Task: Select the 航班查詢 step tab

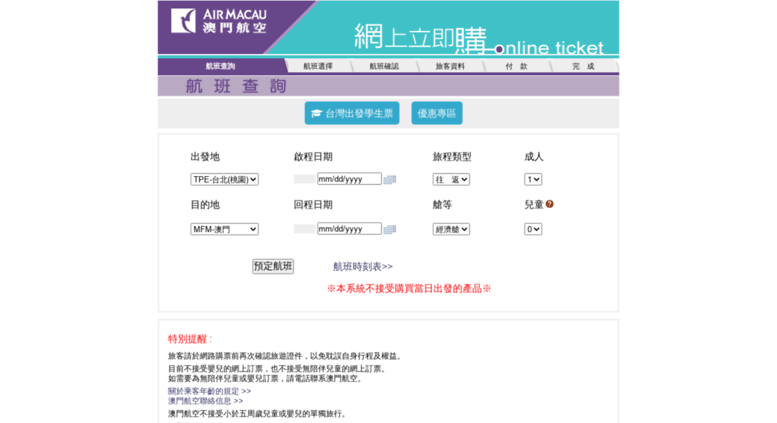Action: (x=221, y=66)
